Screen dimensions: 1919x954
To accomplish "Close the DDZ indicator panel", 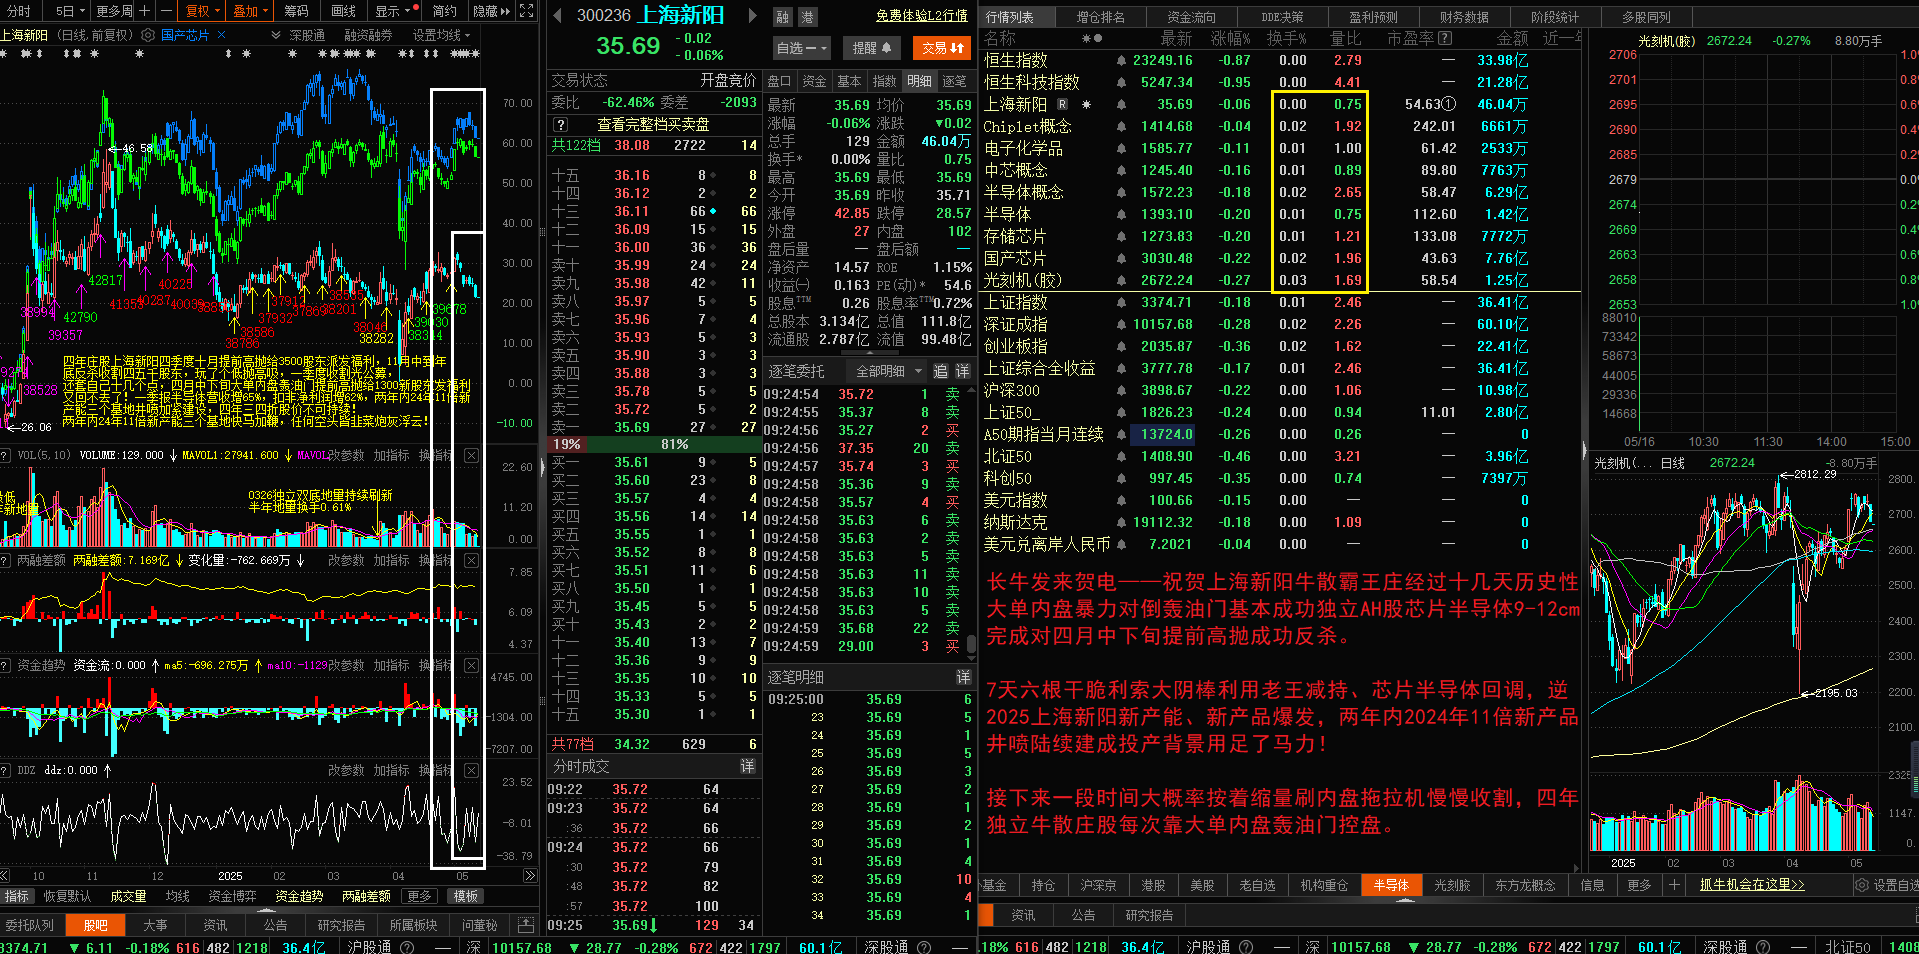I will 471,770.
